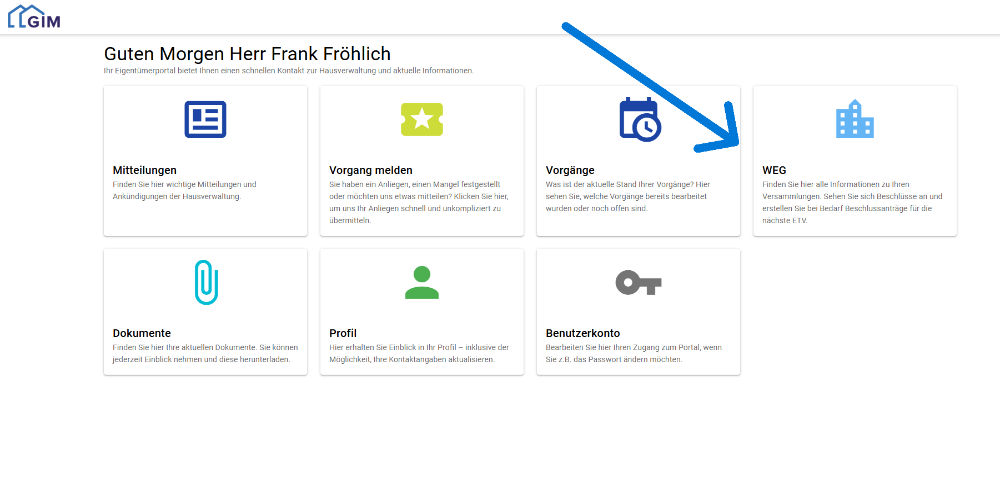Click the Guten Morgen greeting heading
The height and width of the screenshot is (500, 1000).
click(x=247, y=54)
